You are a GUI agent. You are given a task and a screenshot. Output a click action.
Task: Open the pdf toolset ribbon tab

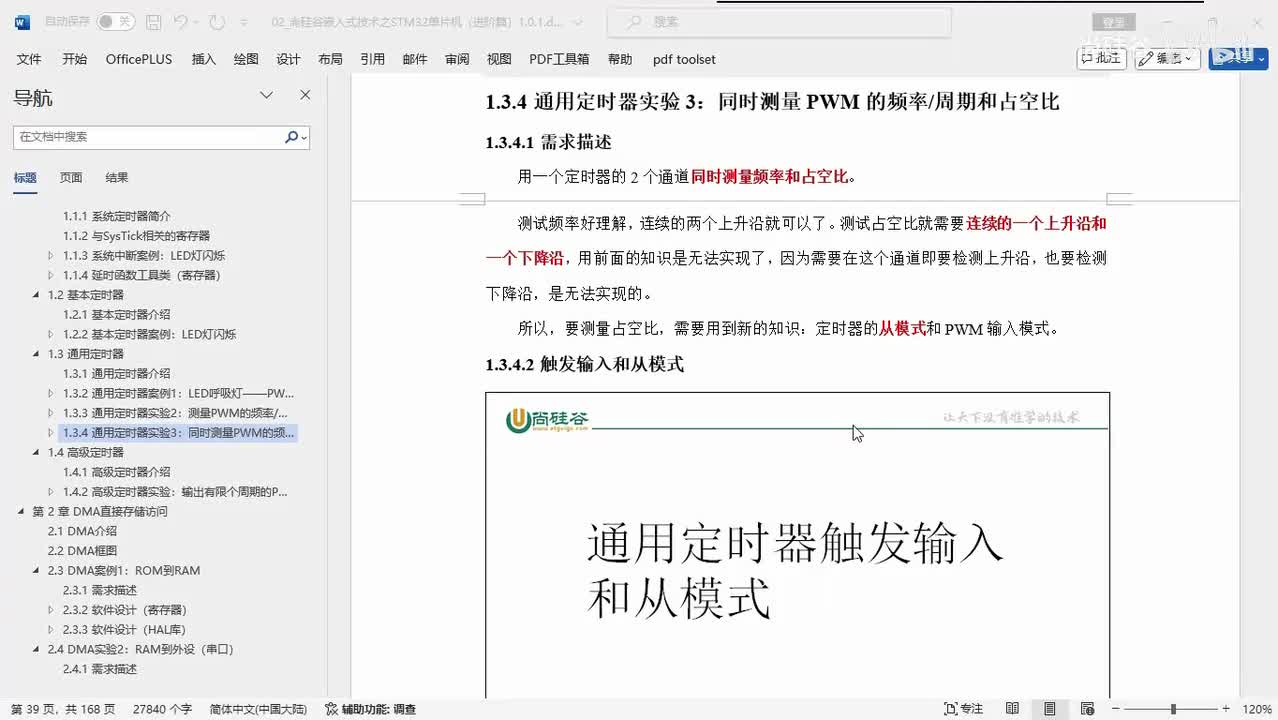[684, 59]
